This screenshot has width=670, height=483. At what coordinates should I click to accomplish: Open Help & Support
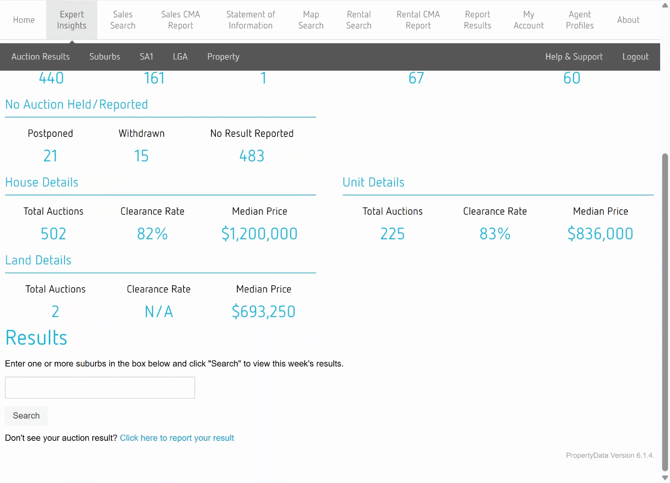574,57
